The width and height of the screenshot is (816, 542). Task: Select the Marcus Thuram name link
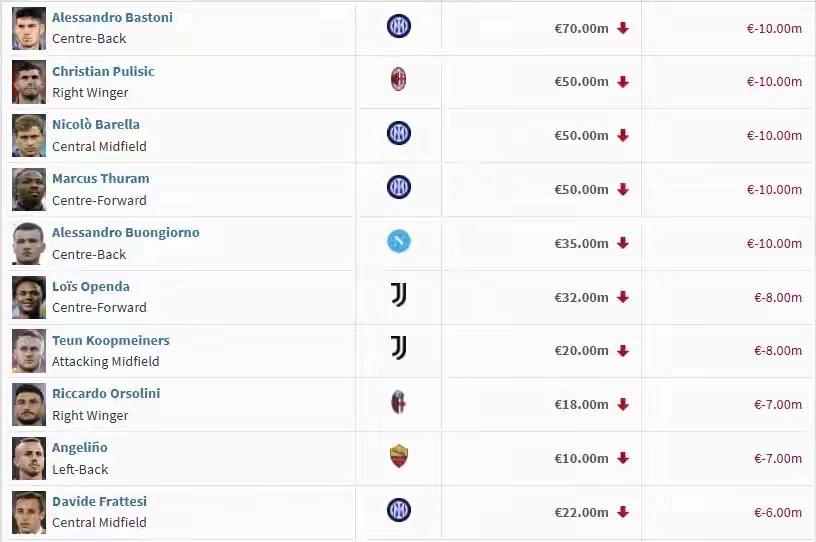pyautogui.click(x=100, y=179)
